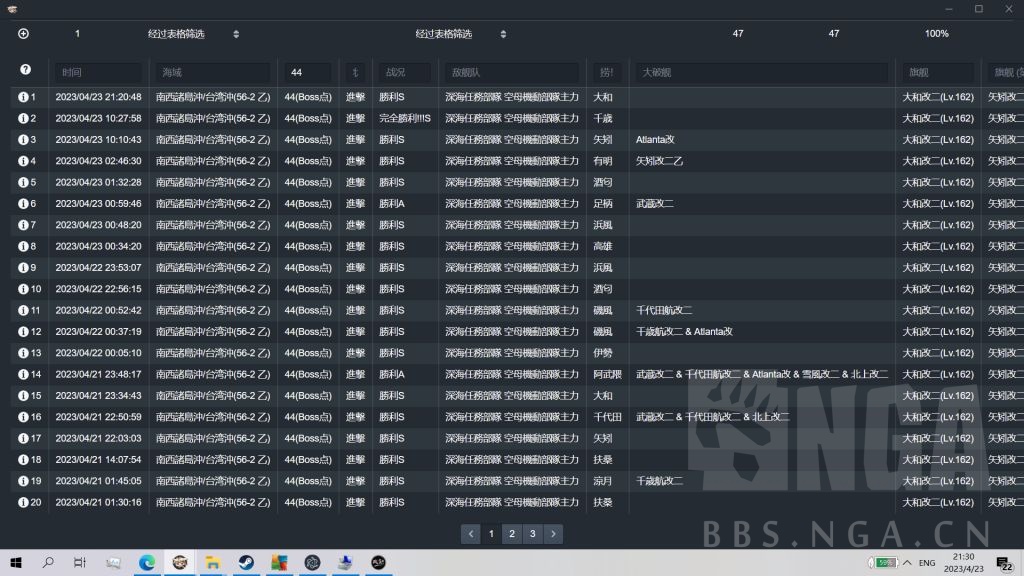Click the next page arrow button

554,534
